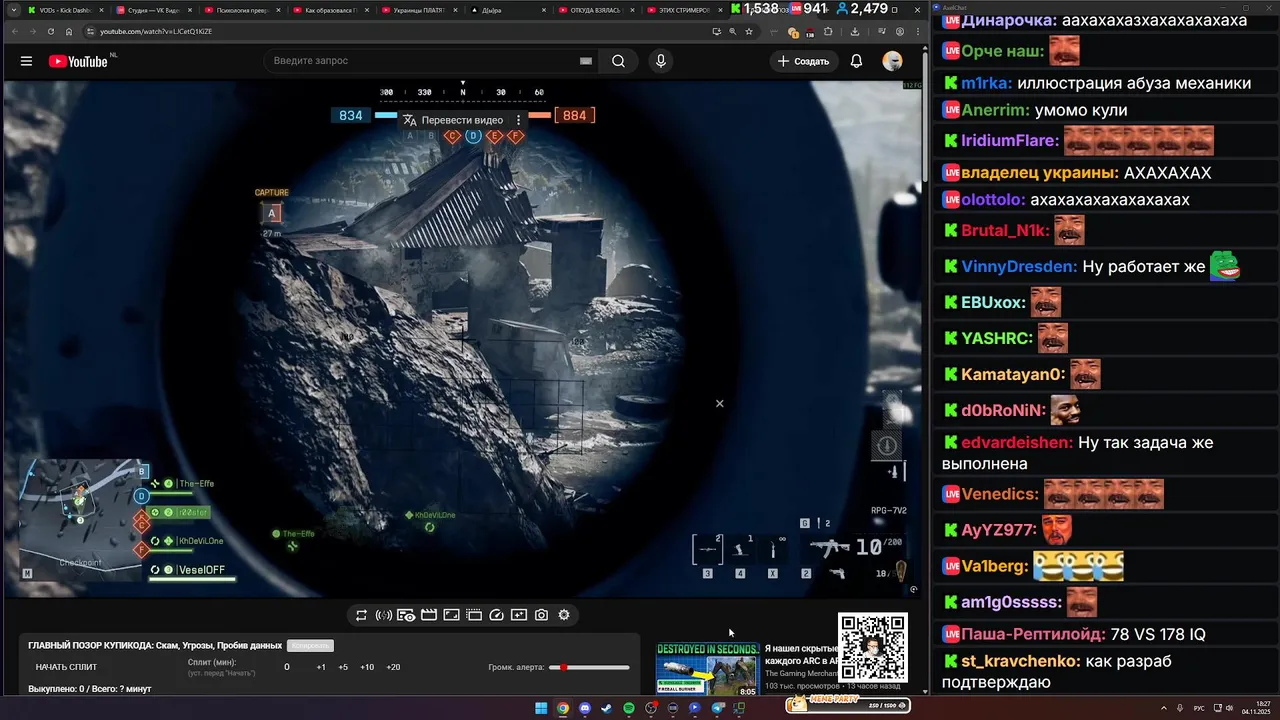The width and height of the screenshot is (1280, 720).
Task: Open the Windows Start menu
Action: [x=541, y=708]
